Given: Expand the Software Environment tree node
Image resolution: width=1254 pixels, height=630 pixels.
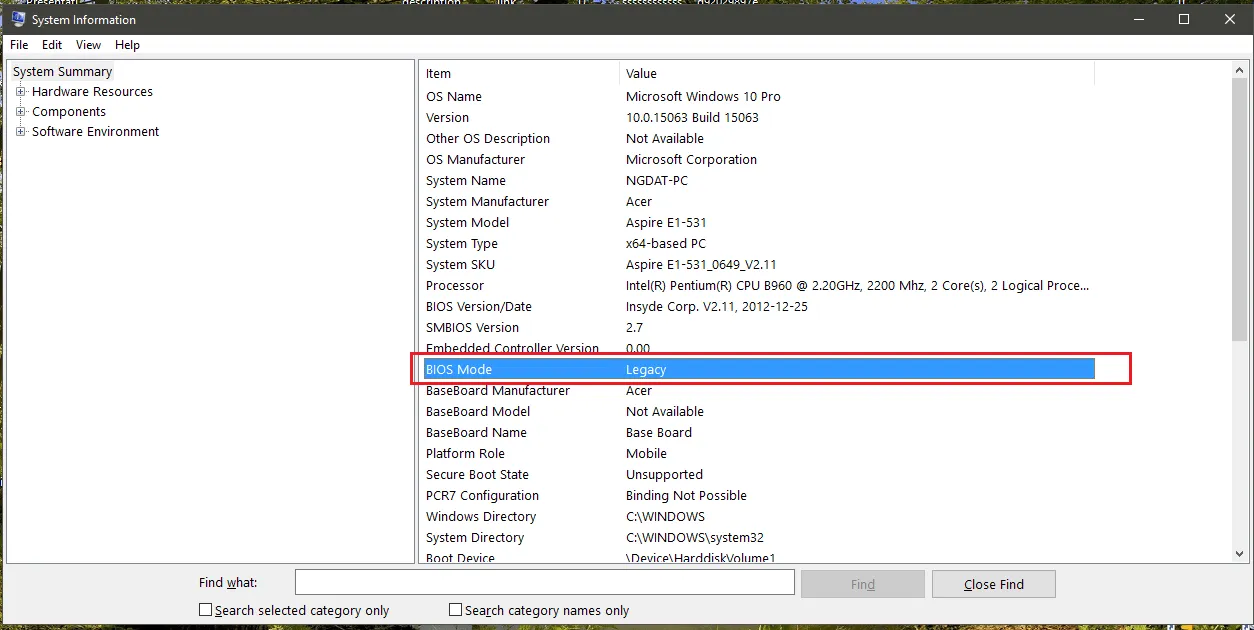Looking at the screenshot, I should [22, 131].
